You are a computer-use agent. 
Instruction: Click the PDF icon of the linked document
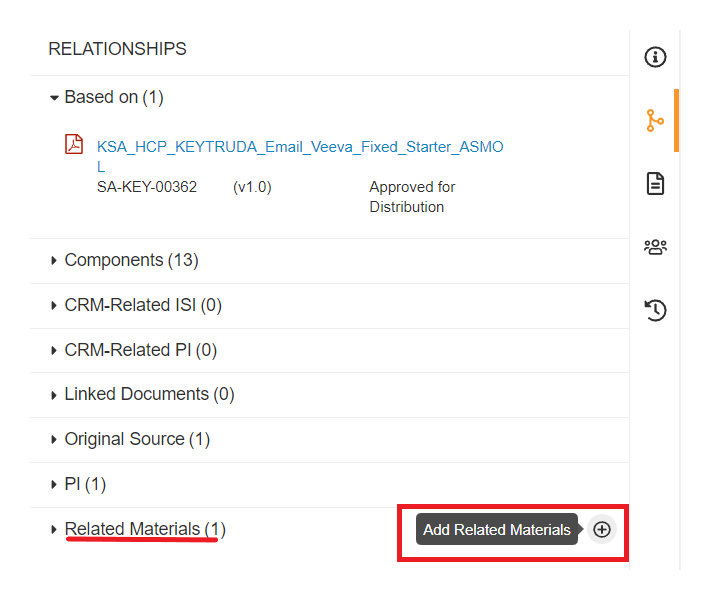coord(74,144)
